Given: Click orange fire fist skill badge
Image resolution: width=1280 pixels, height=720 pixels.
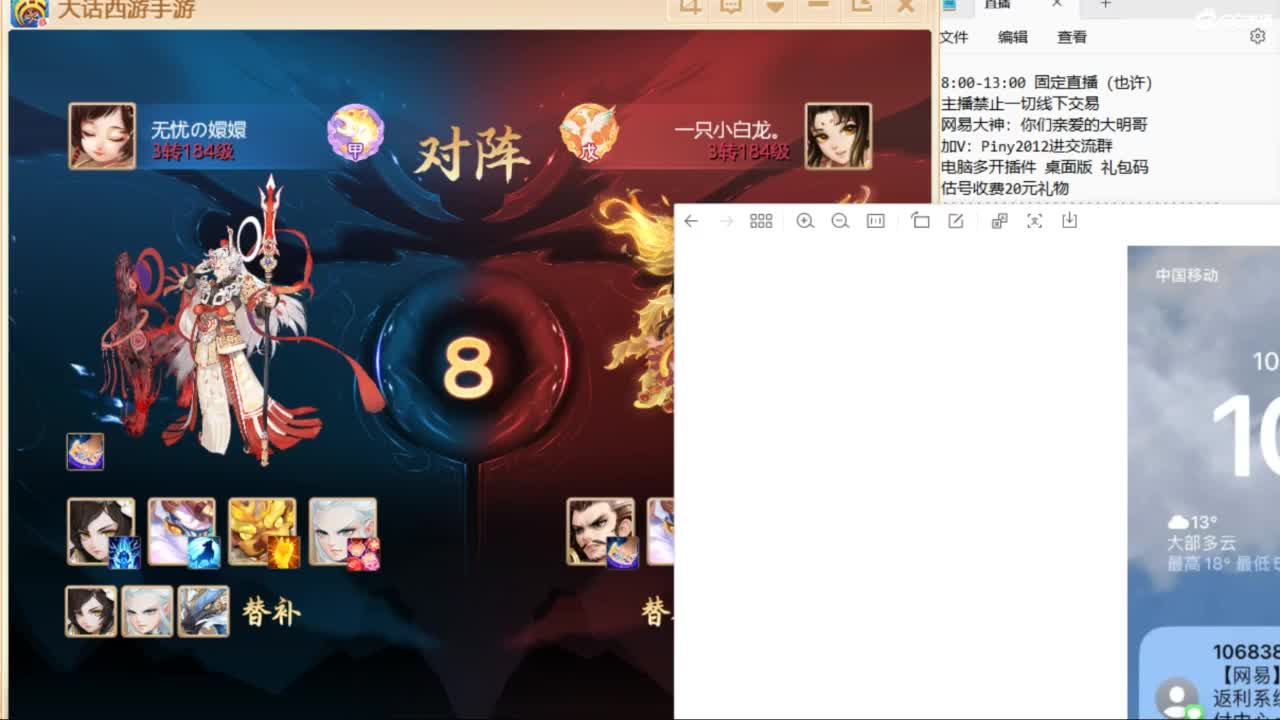Looking at the screenshot, I should coord(284,553).
